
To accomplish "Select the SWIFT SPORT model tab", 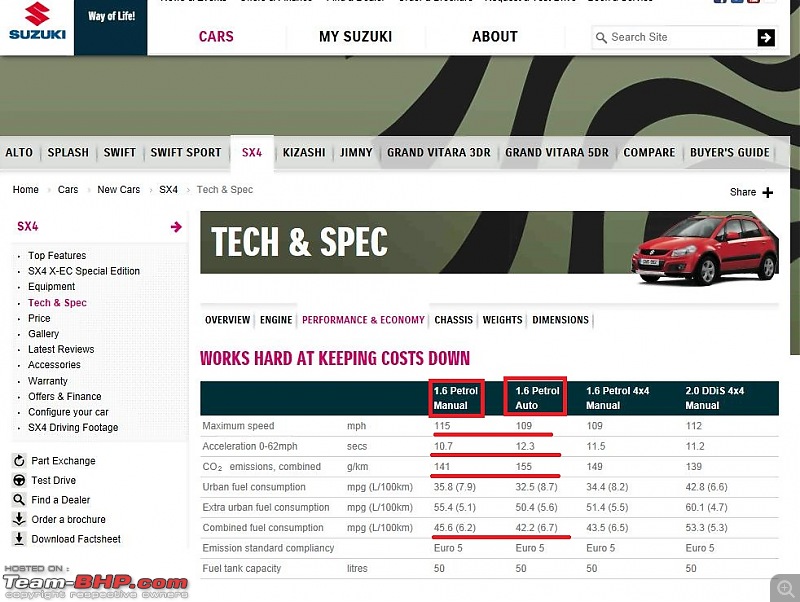I will [186, 153].
